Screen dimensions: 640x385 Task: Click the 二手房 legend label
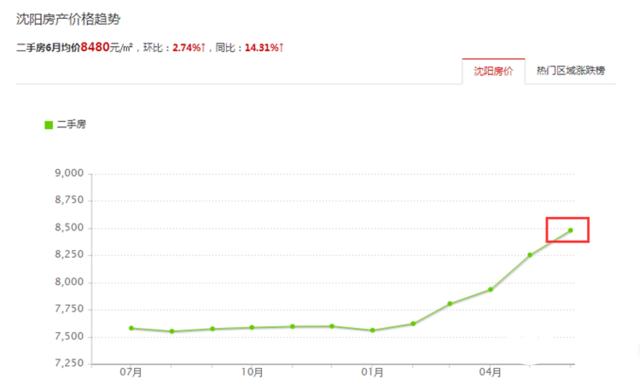[71, 125]
